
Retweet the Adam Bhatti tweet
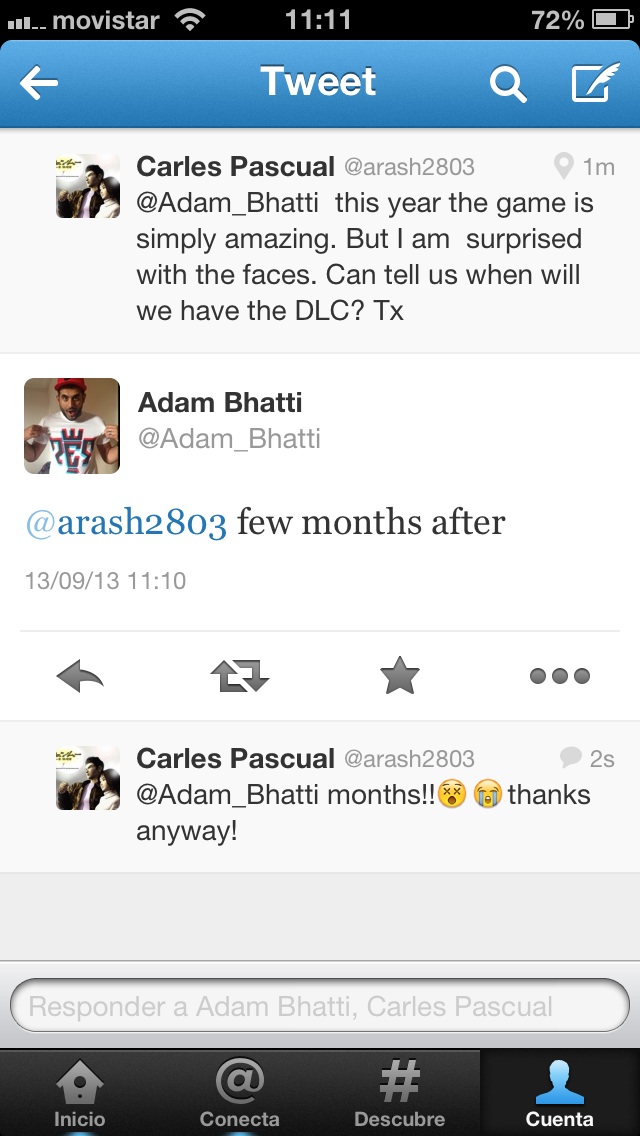tap(240, 677)
